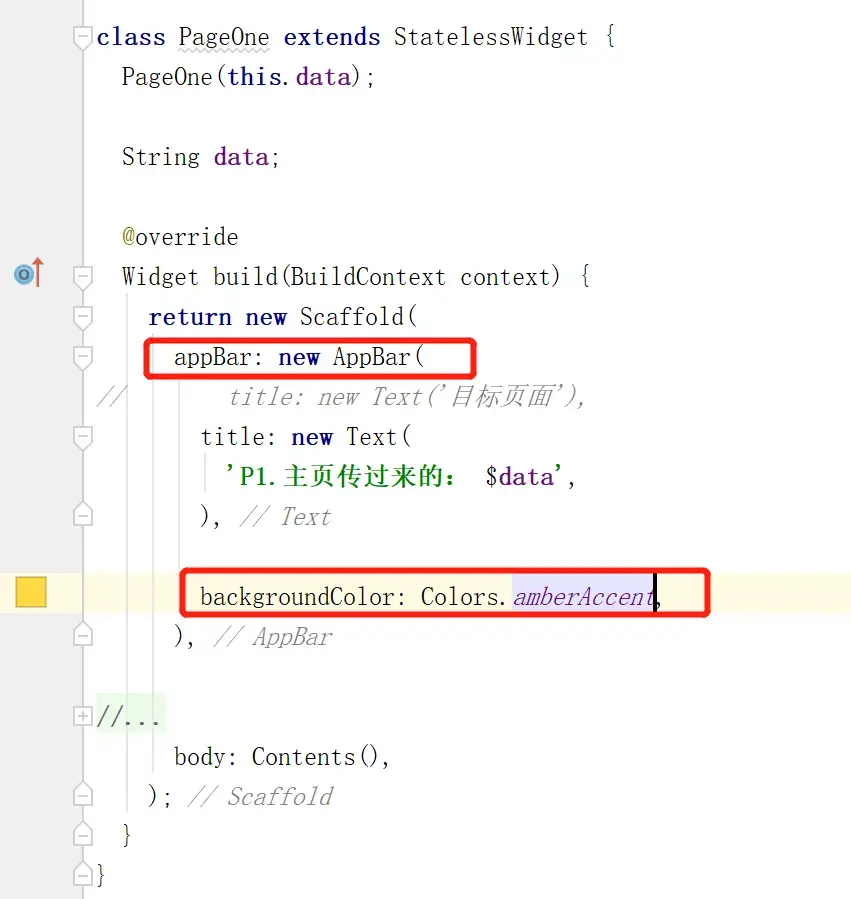Click the '// Text' closing hint
Image resolution: width=851 pixels, height=899 pixels.
286,517
